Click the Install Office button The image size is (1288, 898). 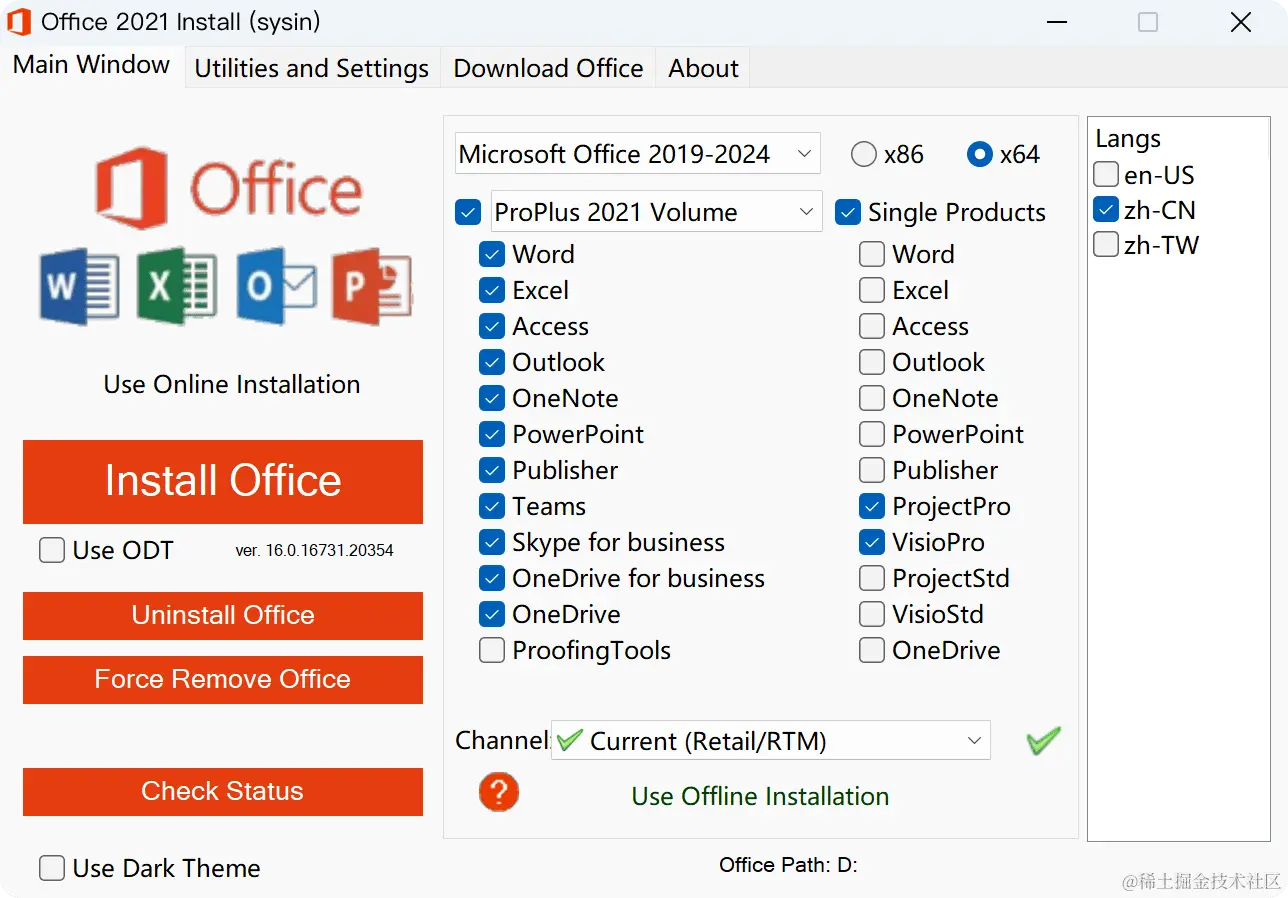tap(222, 481)
